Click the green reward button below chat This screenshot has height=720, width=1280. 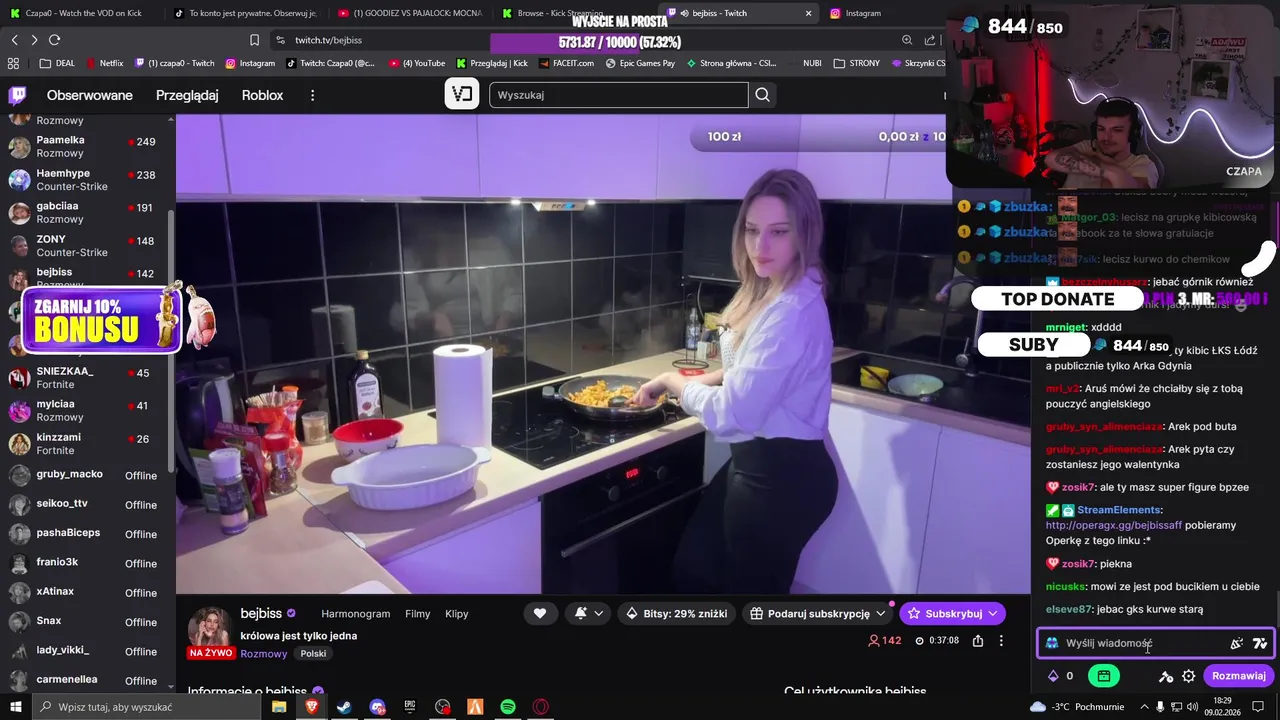[x=1103, y=676]
